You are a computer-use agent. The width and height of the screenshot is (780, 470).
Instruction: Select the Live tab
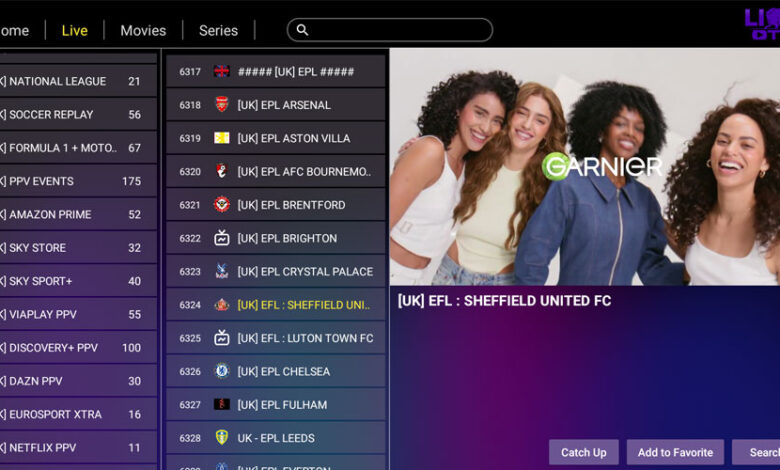pos(75,30)
